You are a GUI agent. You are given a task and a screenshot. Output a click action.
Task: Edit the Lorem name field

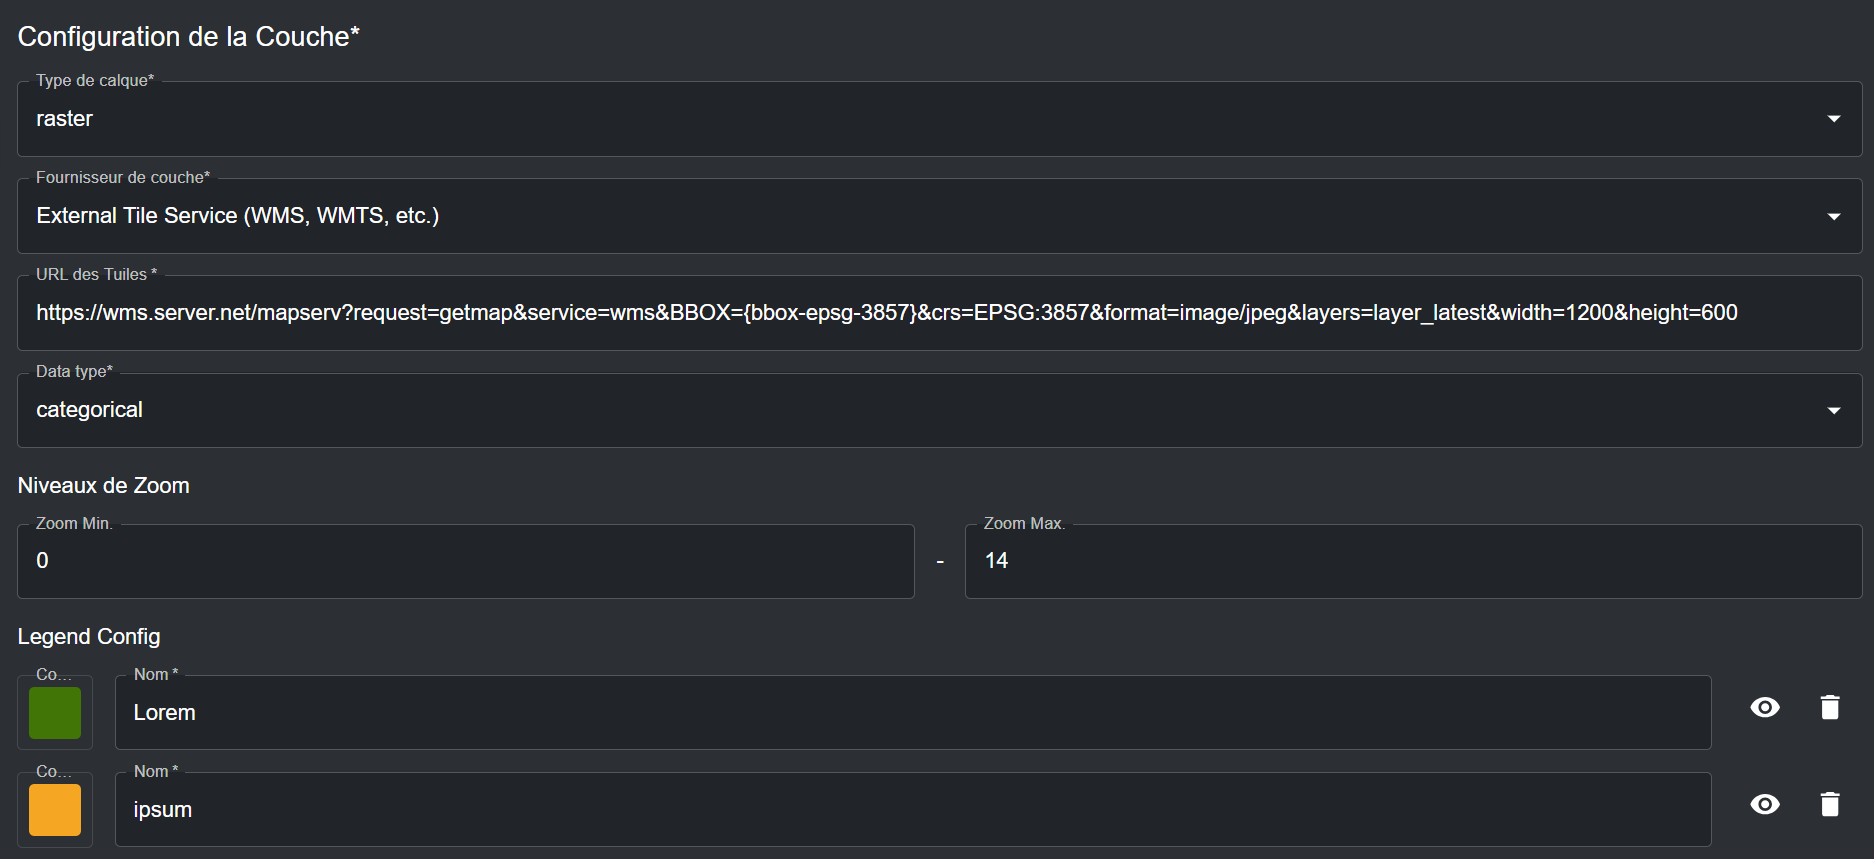tap(912, 713)
